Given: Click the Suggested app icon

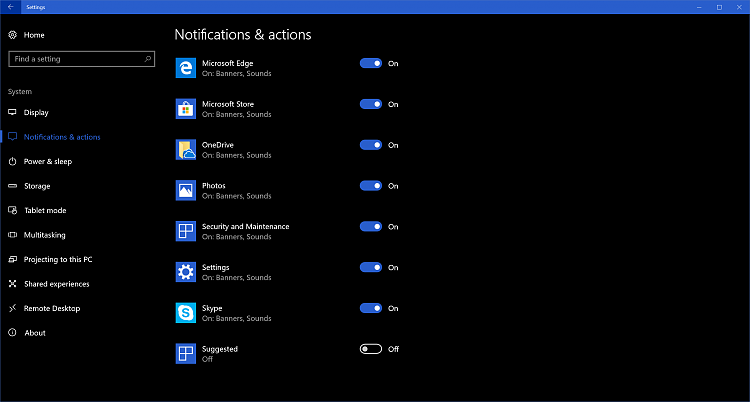Looking at the screenshot, I should (186, 354).
